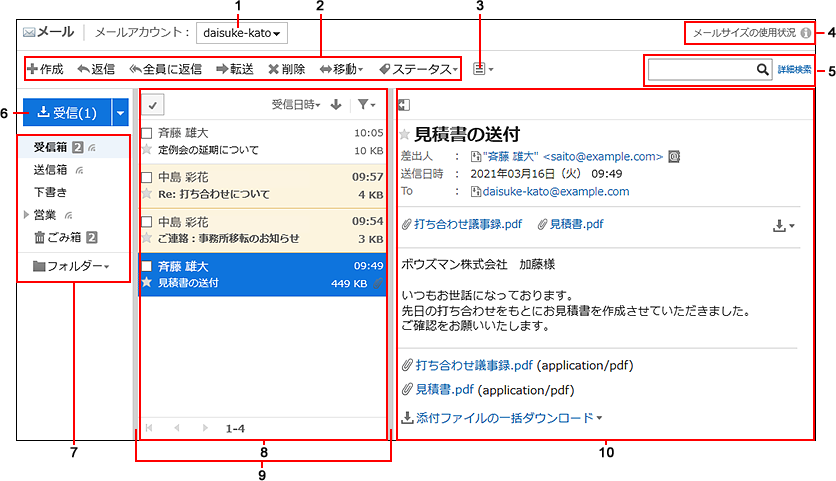This screenshot has width=836, height=481.
Task: Click sender link 斉藤 雄大 saito@example.com
Action: click(573, 157)
